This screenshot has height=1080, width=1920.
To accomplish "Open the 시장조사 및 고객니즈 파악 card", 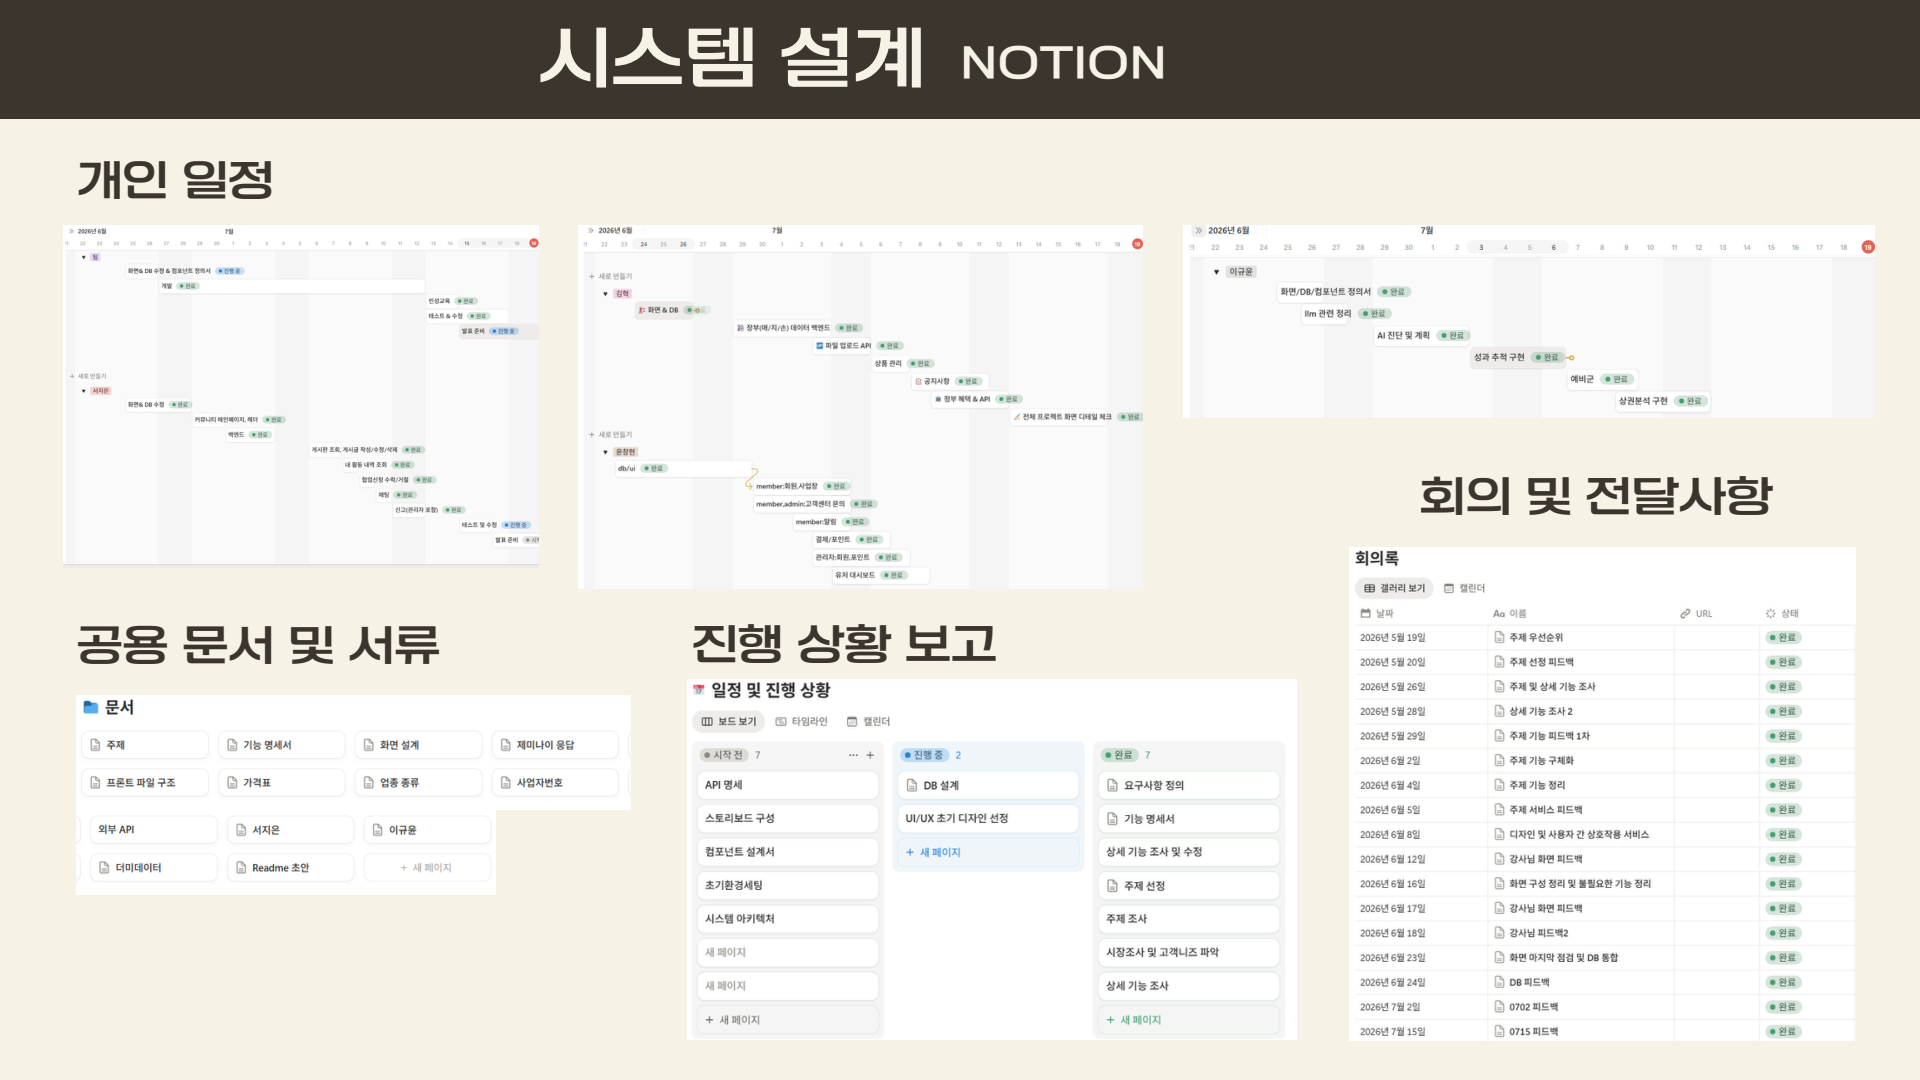I will pyautogui.click(x=1189, y=953).
